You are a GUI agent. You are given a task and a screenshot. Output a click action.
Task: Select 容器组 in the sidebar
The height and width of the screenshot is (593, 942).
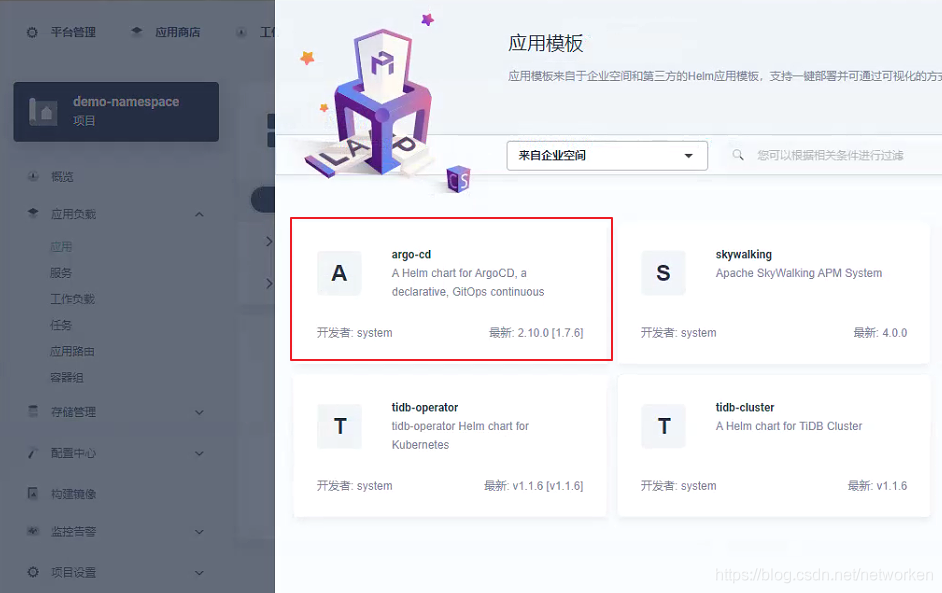coord(67,377)
